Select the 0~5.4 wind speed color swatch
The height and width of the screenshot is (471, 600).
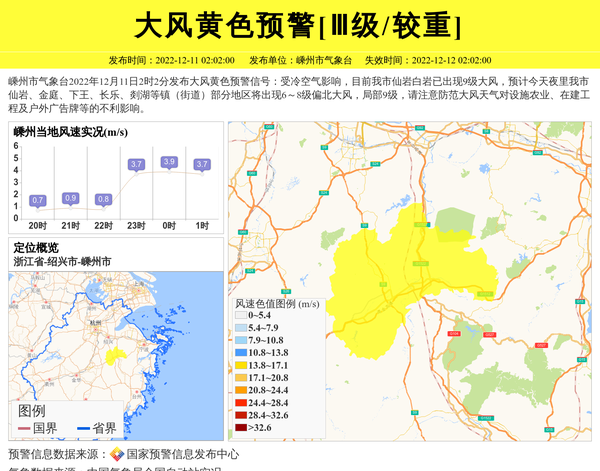click(x=241, y=315)
